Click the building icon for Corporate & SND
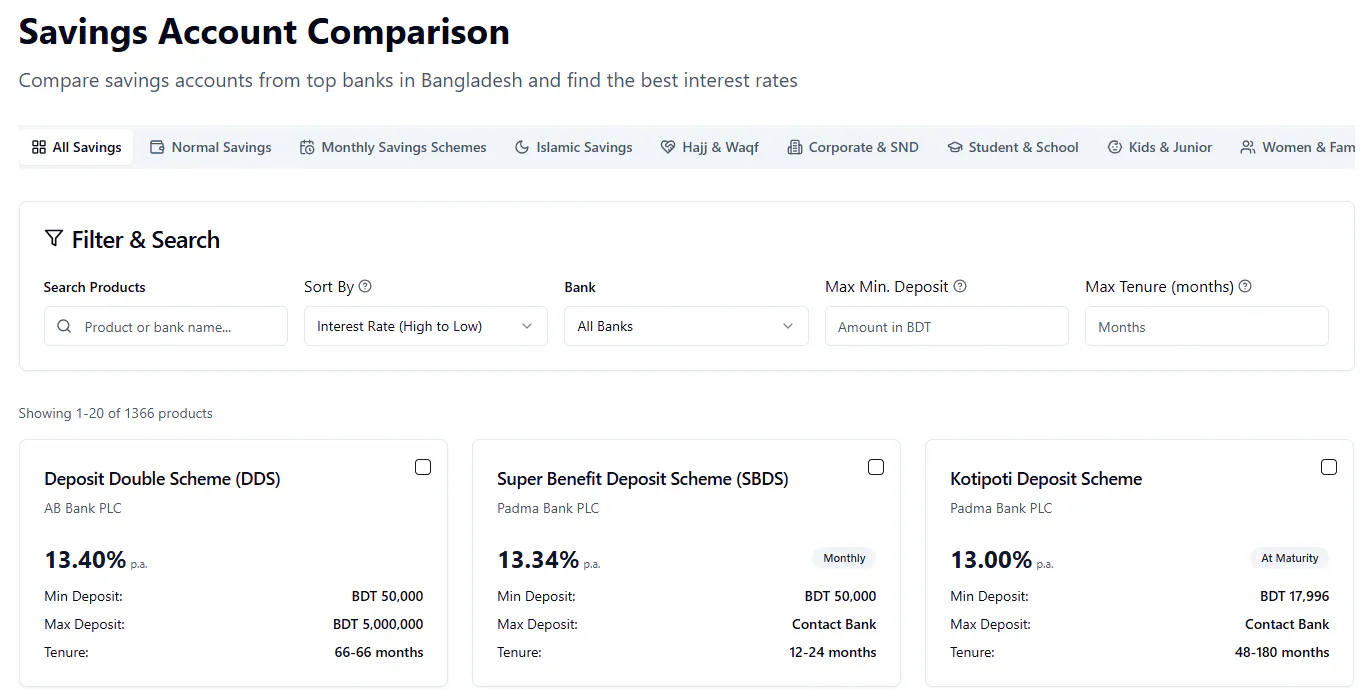The width and height of the screenshot is (1365, 697). point(795,147)
